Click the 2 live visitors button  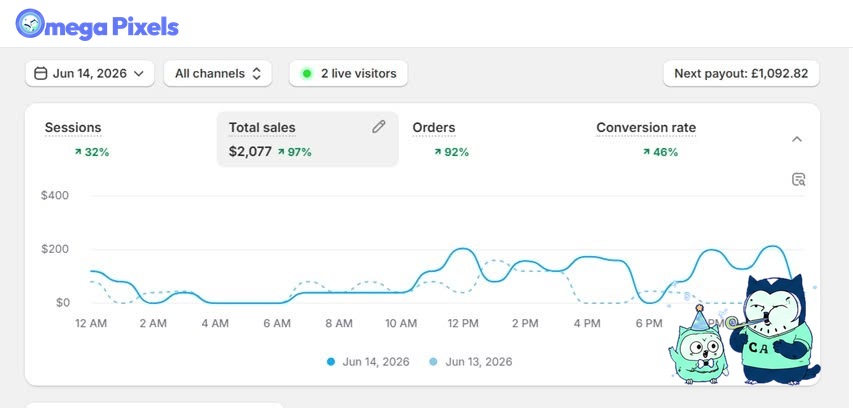coord(348,73)
